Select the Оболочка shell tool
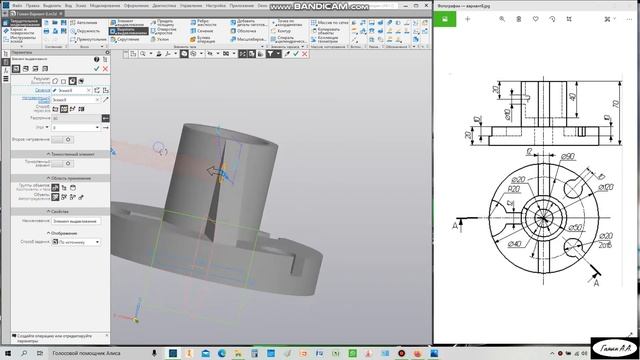The height and width of the screenshot is (360, 640). 243,31
